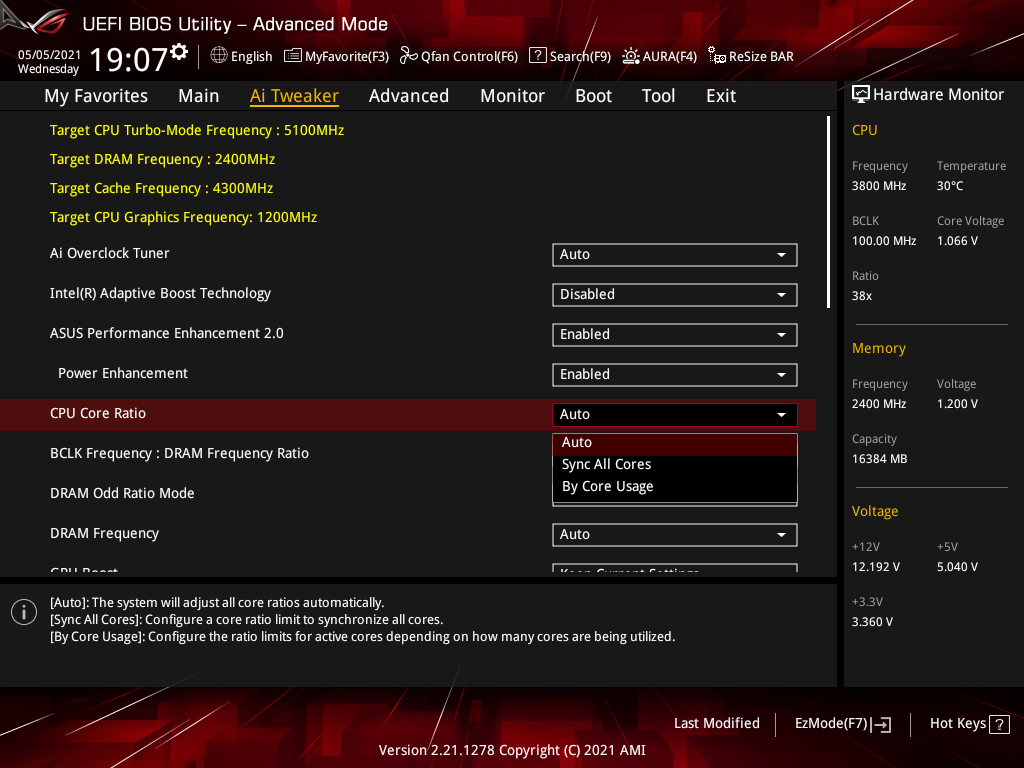The height and width of the screenshot is (768, 1024).
Task: Switch to the Main tab
Action: coord(199,96)
